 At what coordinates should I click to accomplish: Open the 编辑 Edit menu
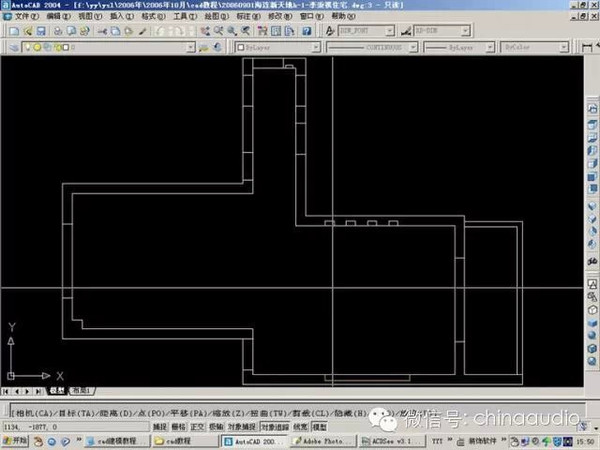coord(59,16)
